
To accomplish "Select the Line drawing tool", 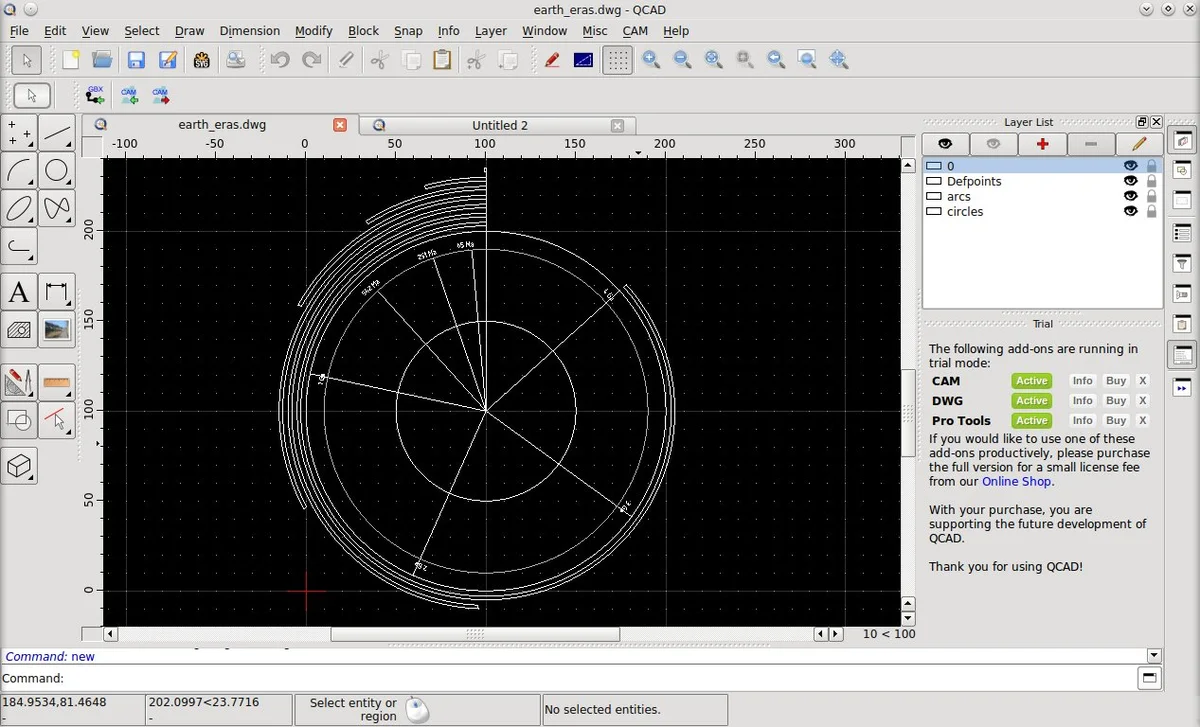I will pyautogui.click(x=56, y=133).
